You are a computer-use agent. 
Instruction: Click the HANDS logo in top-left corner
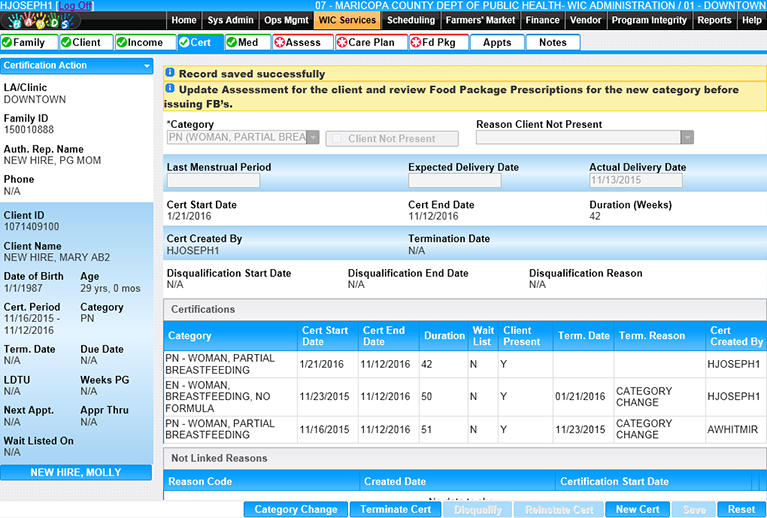coord(40,21)
